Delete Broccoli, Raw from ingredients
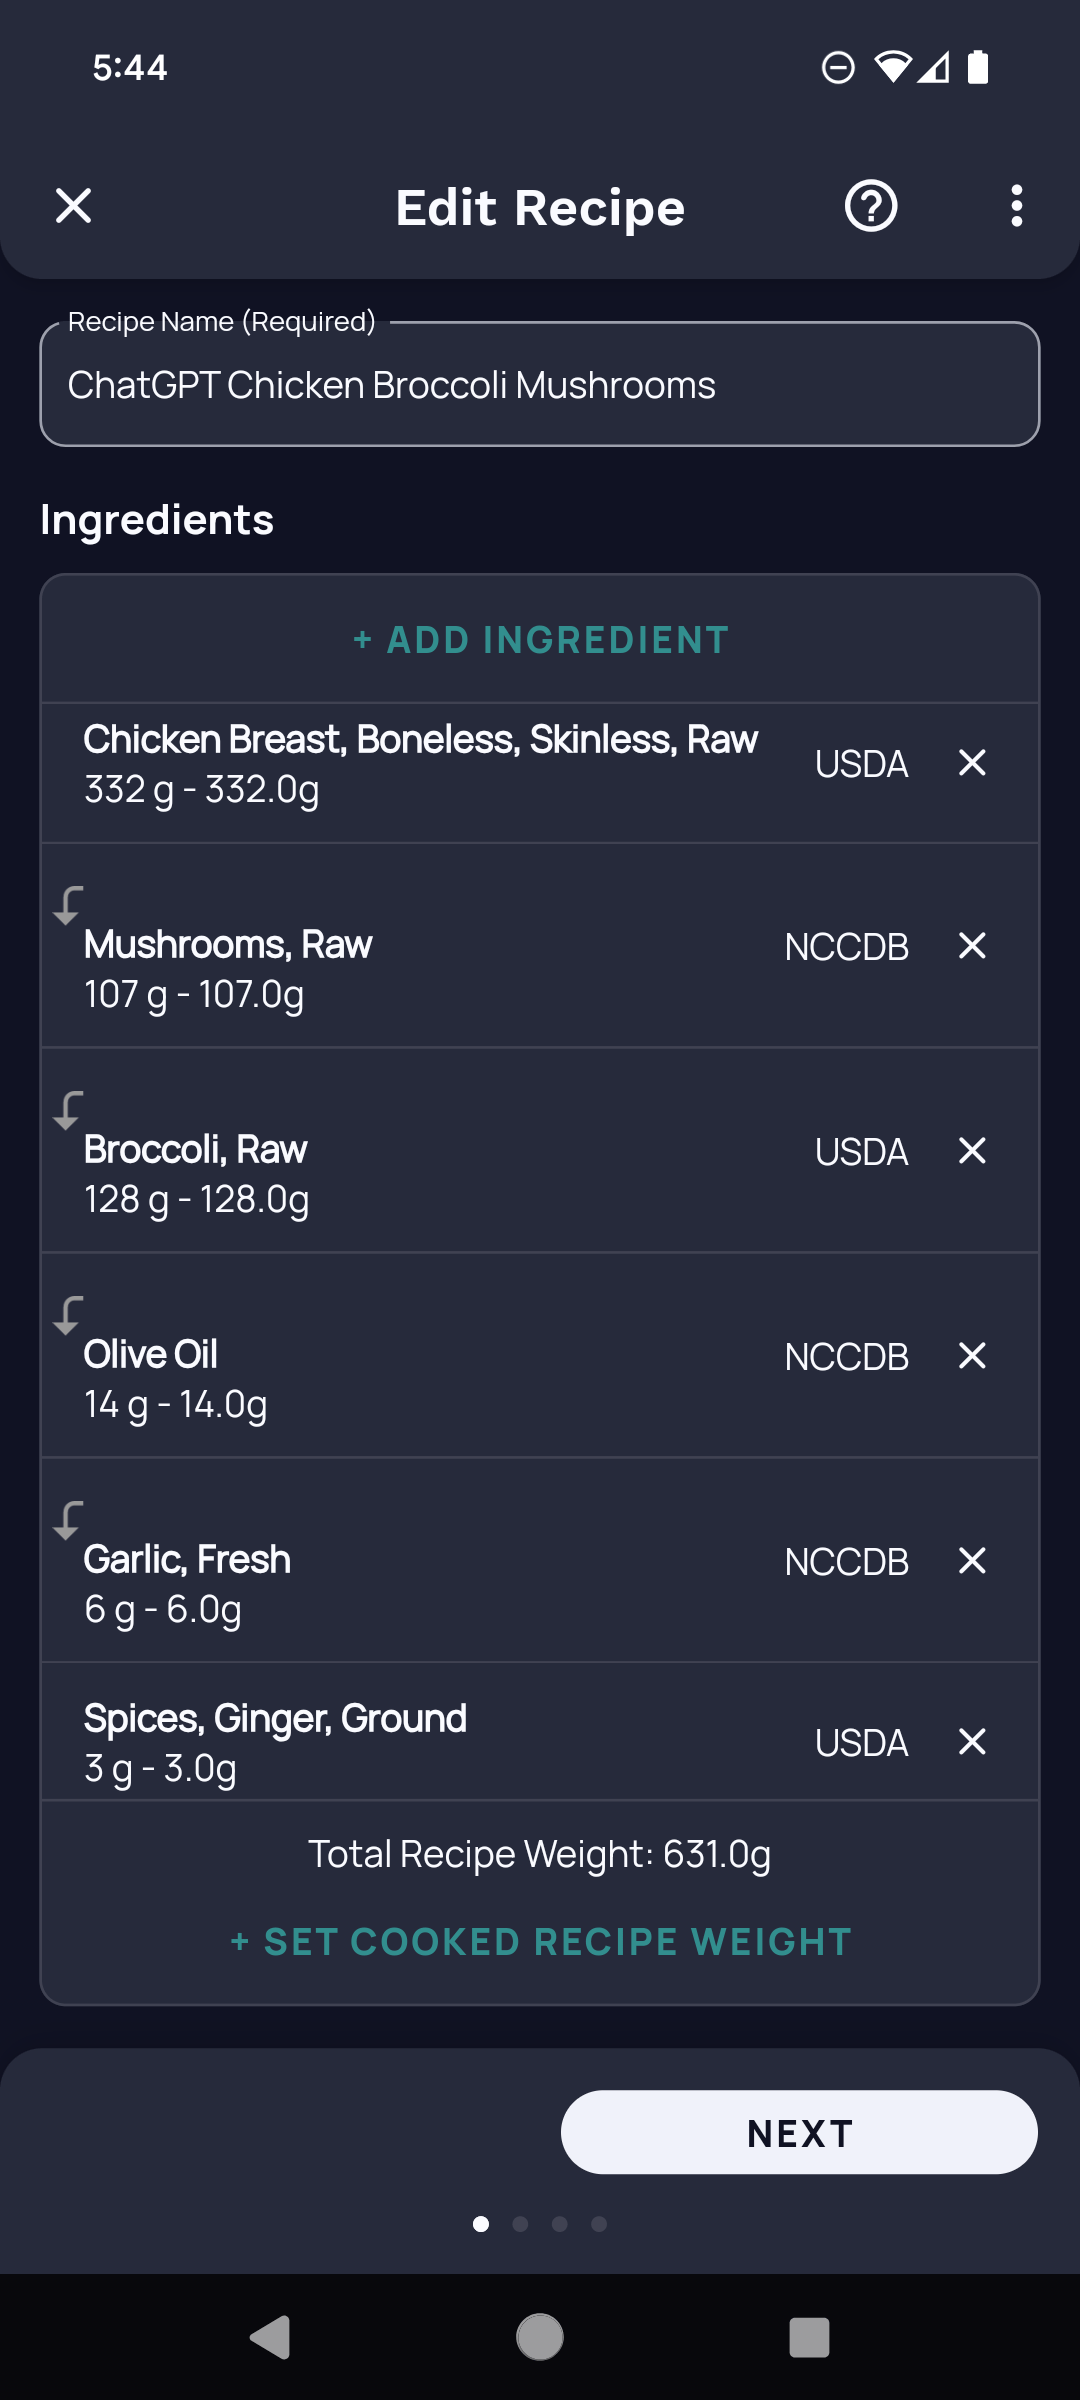The width and height of the screenshot is (1080, 2400). pos(972,1151)
